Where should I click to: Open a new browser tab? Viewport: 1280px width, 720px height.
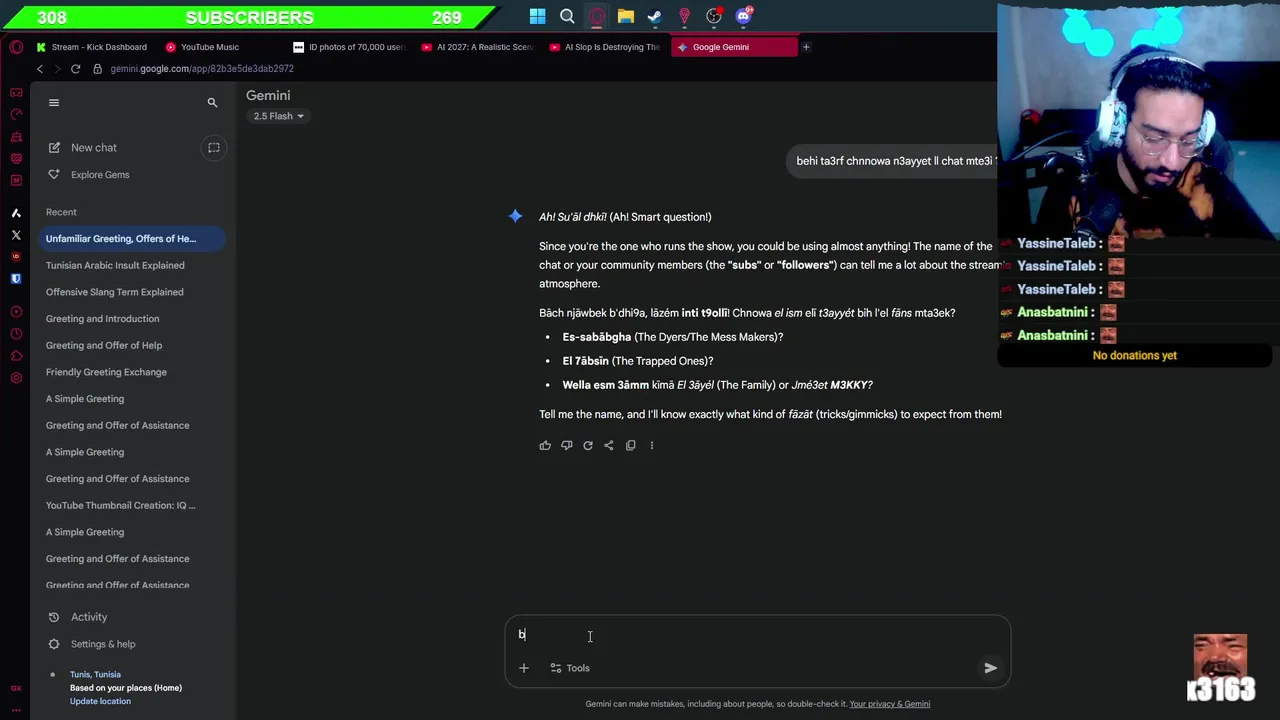click(x=806, y=47)
